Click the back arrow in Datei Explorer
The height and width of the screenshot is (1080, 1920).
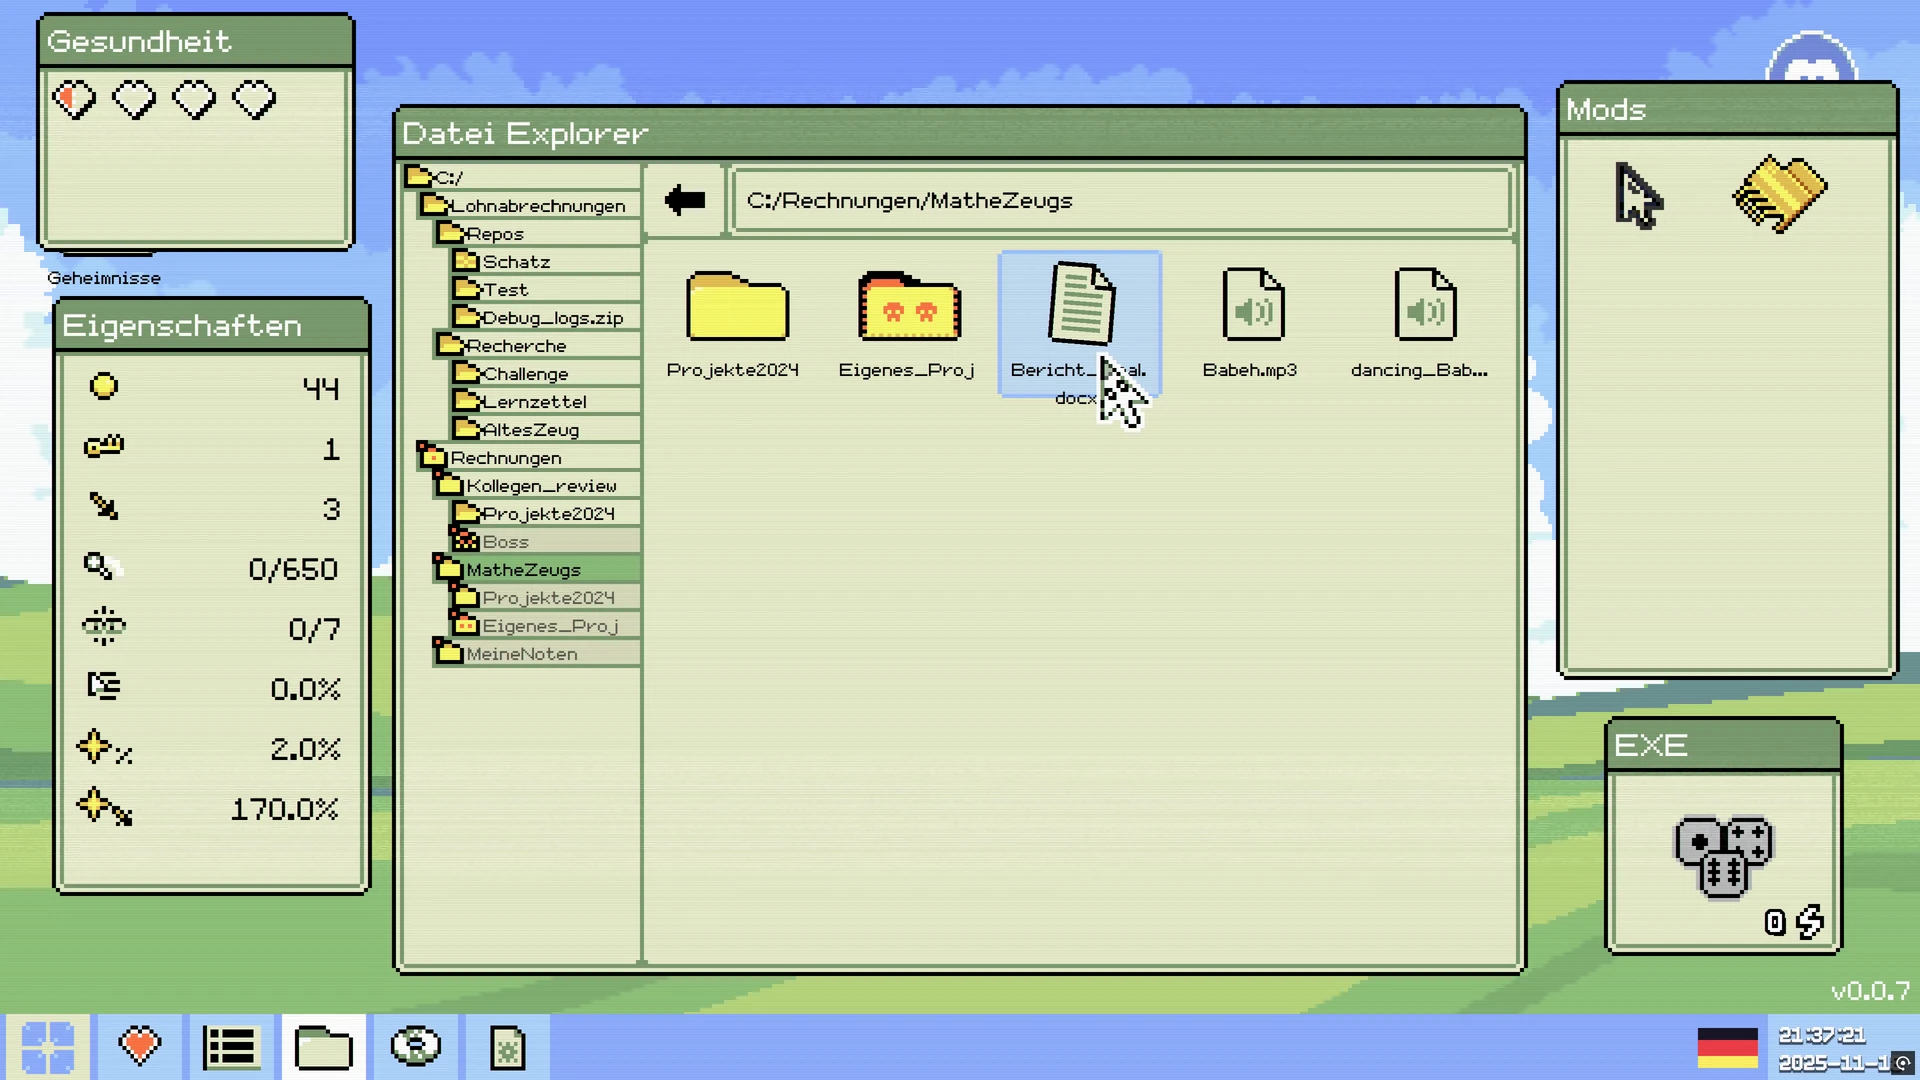pyautogui.click(x=685, y=200)
